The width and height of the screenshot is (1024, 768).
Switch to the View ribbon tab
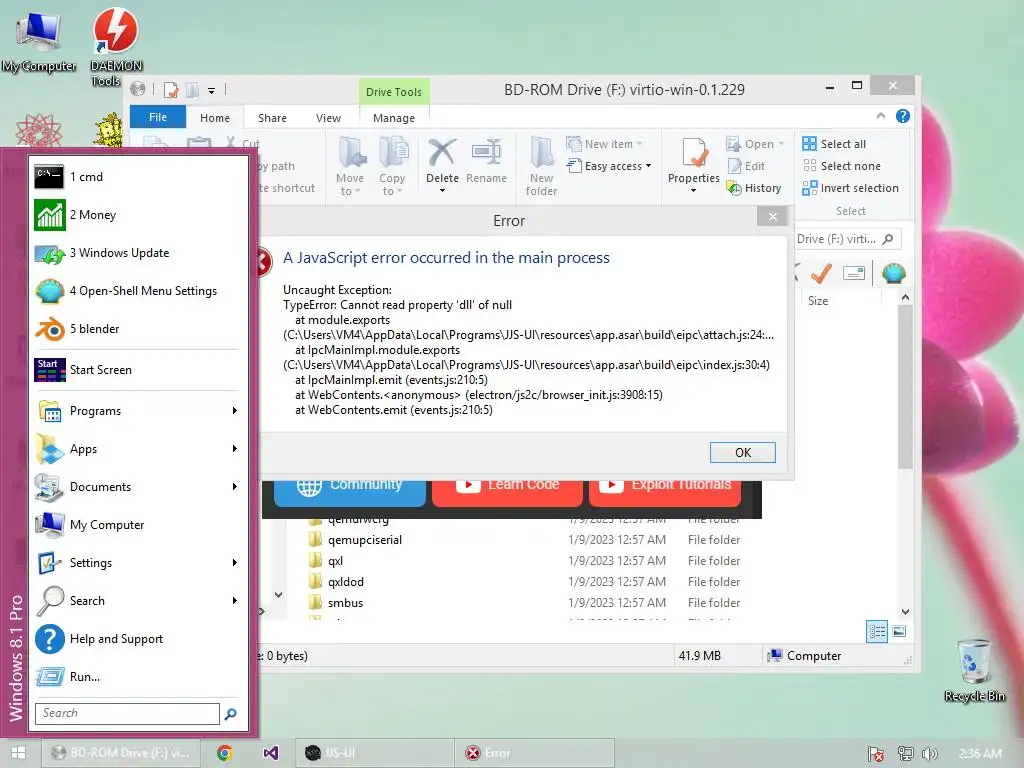328,118
